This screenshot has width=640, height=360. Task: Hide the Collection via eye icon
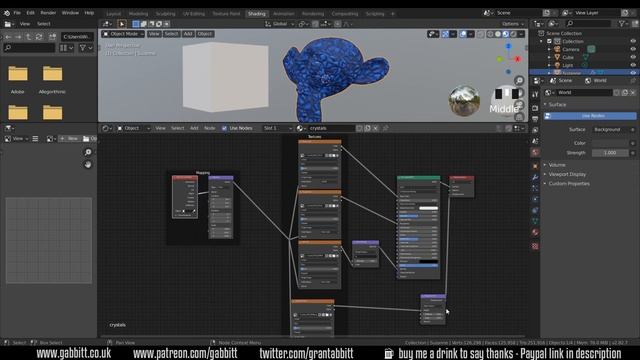[x=633, y=41]
